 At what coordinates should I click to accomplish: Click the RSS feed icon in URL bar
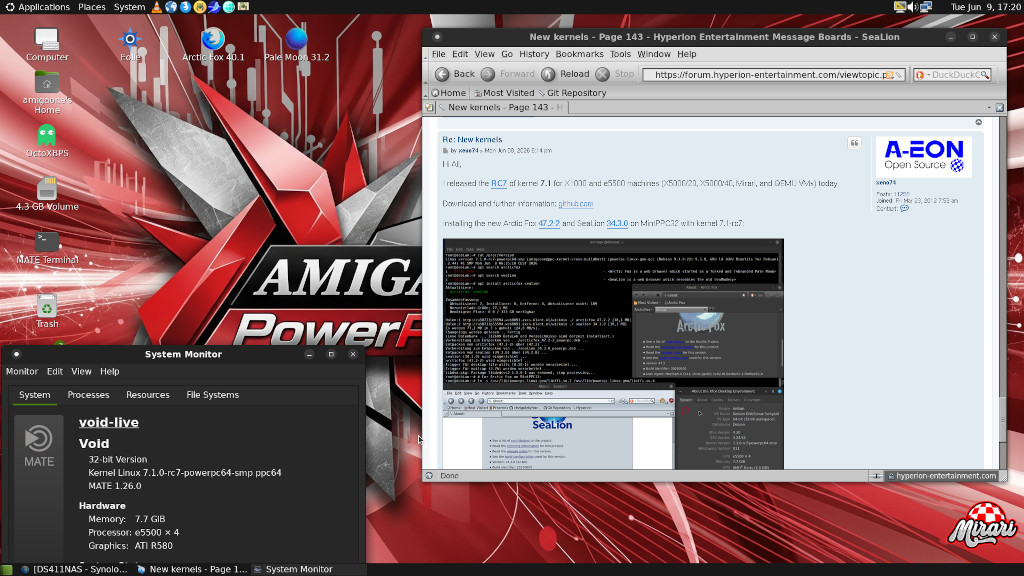tap(889, 75)
